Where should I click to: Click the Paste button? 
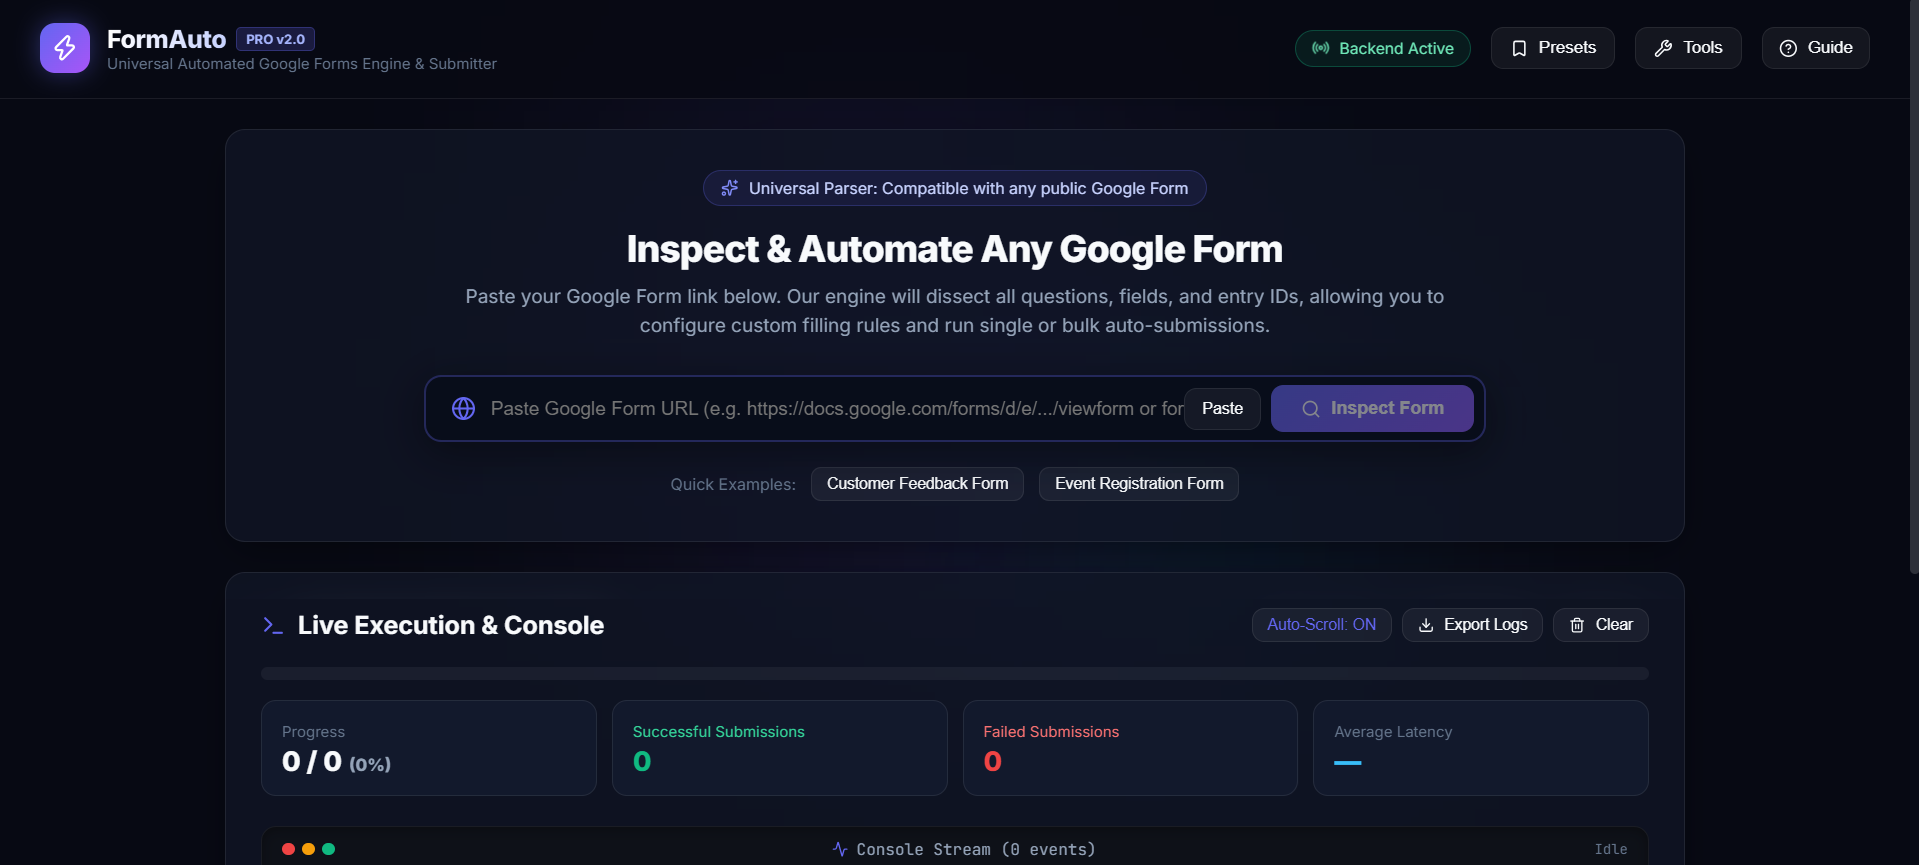tap(1222, 408)
